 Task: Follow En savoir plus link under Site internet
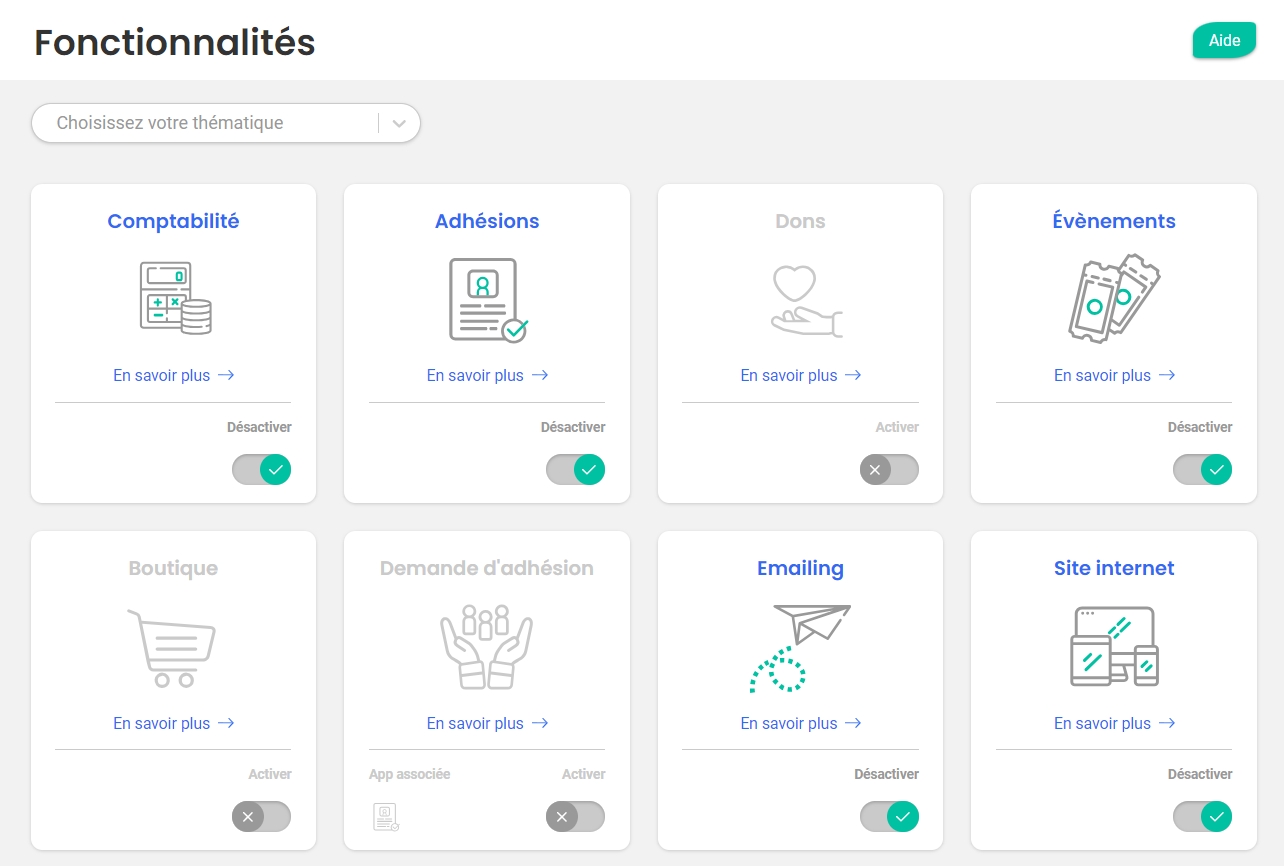[1115, 723]
